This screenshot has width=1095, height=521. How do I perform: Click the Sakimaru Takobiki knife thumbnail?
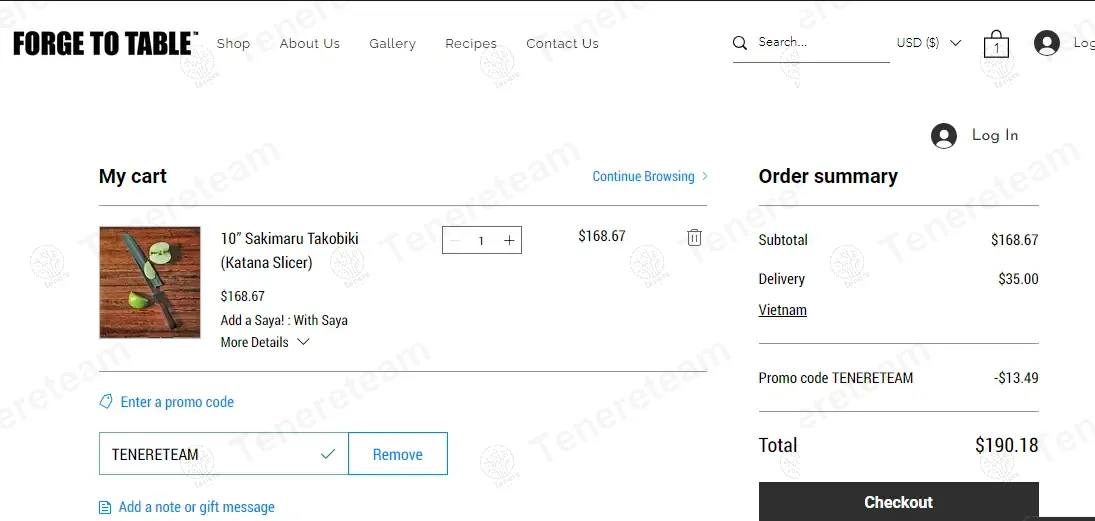pyautogui.click(x=150, y=282)
